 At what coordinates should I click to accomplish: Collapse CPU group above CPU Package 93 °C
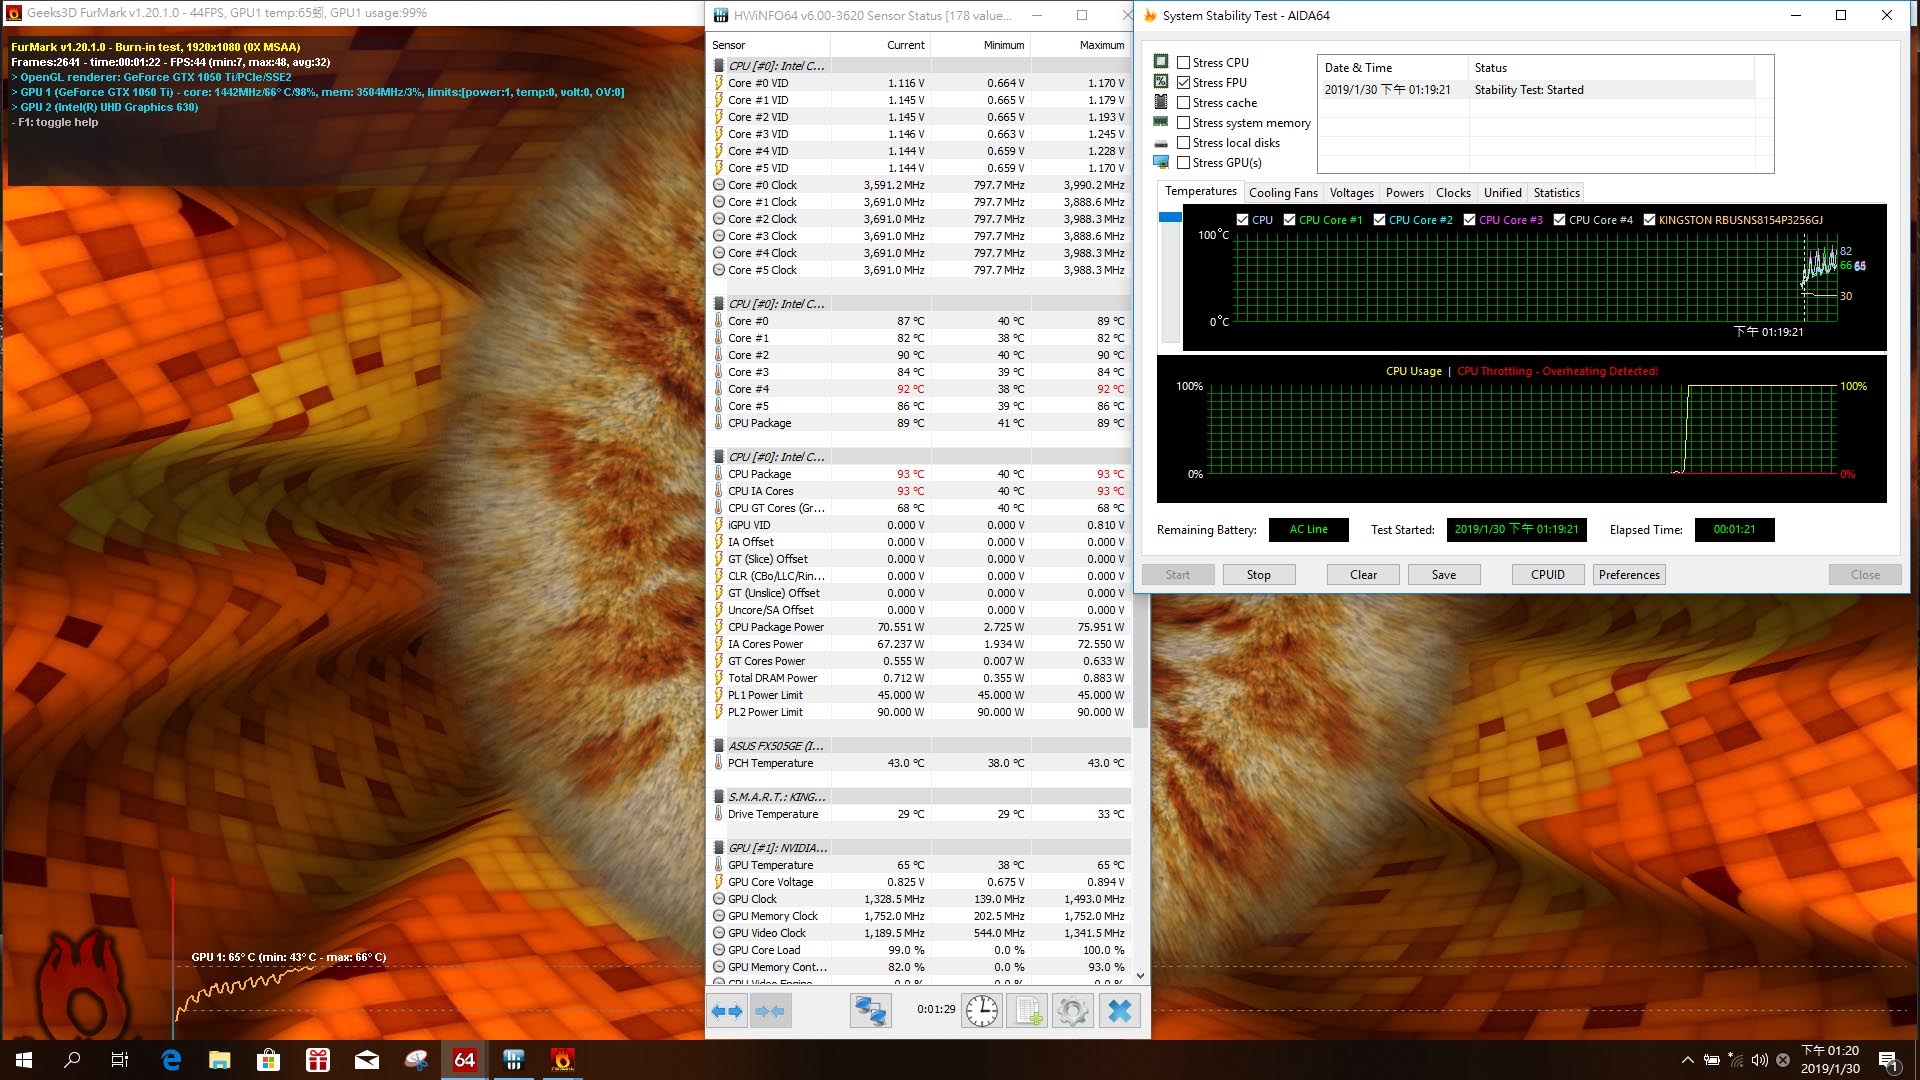(x=719, y=457)
